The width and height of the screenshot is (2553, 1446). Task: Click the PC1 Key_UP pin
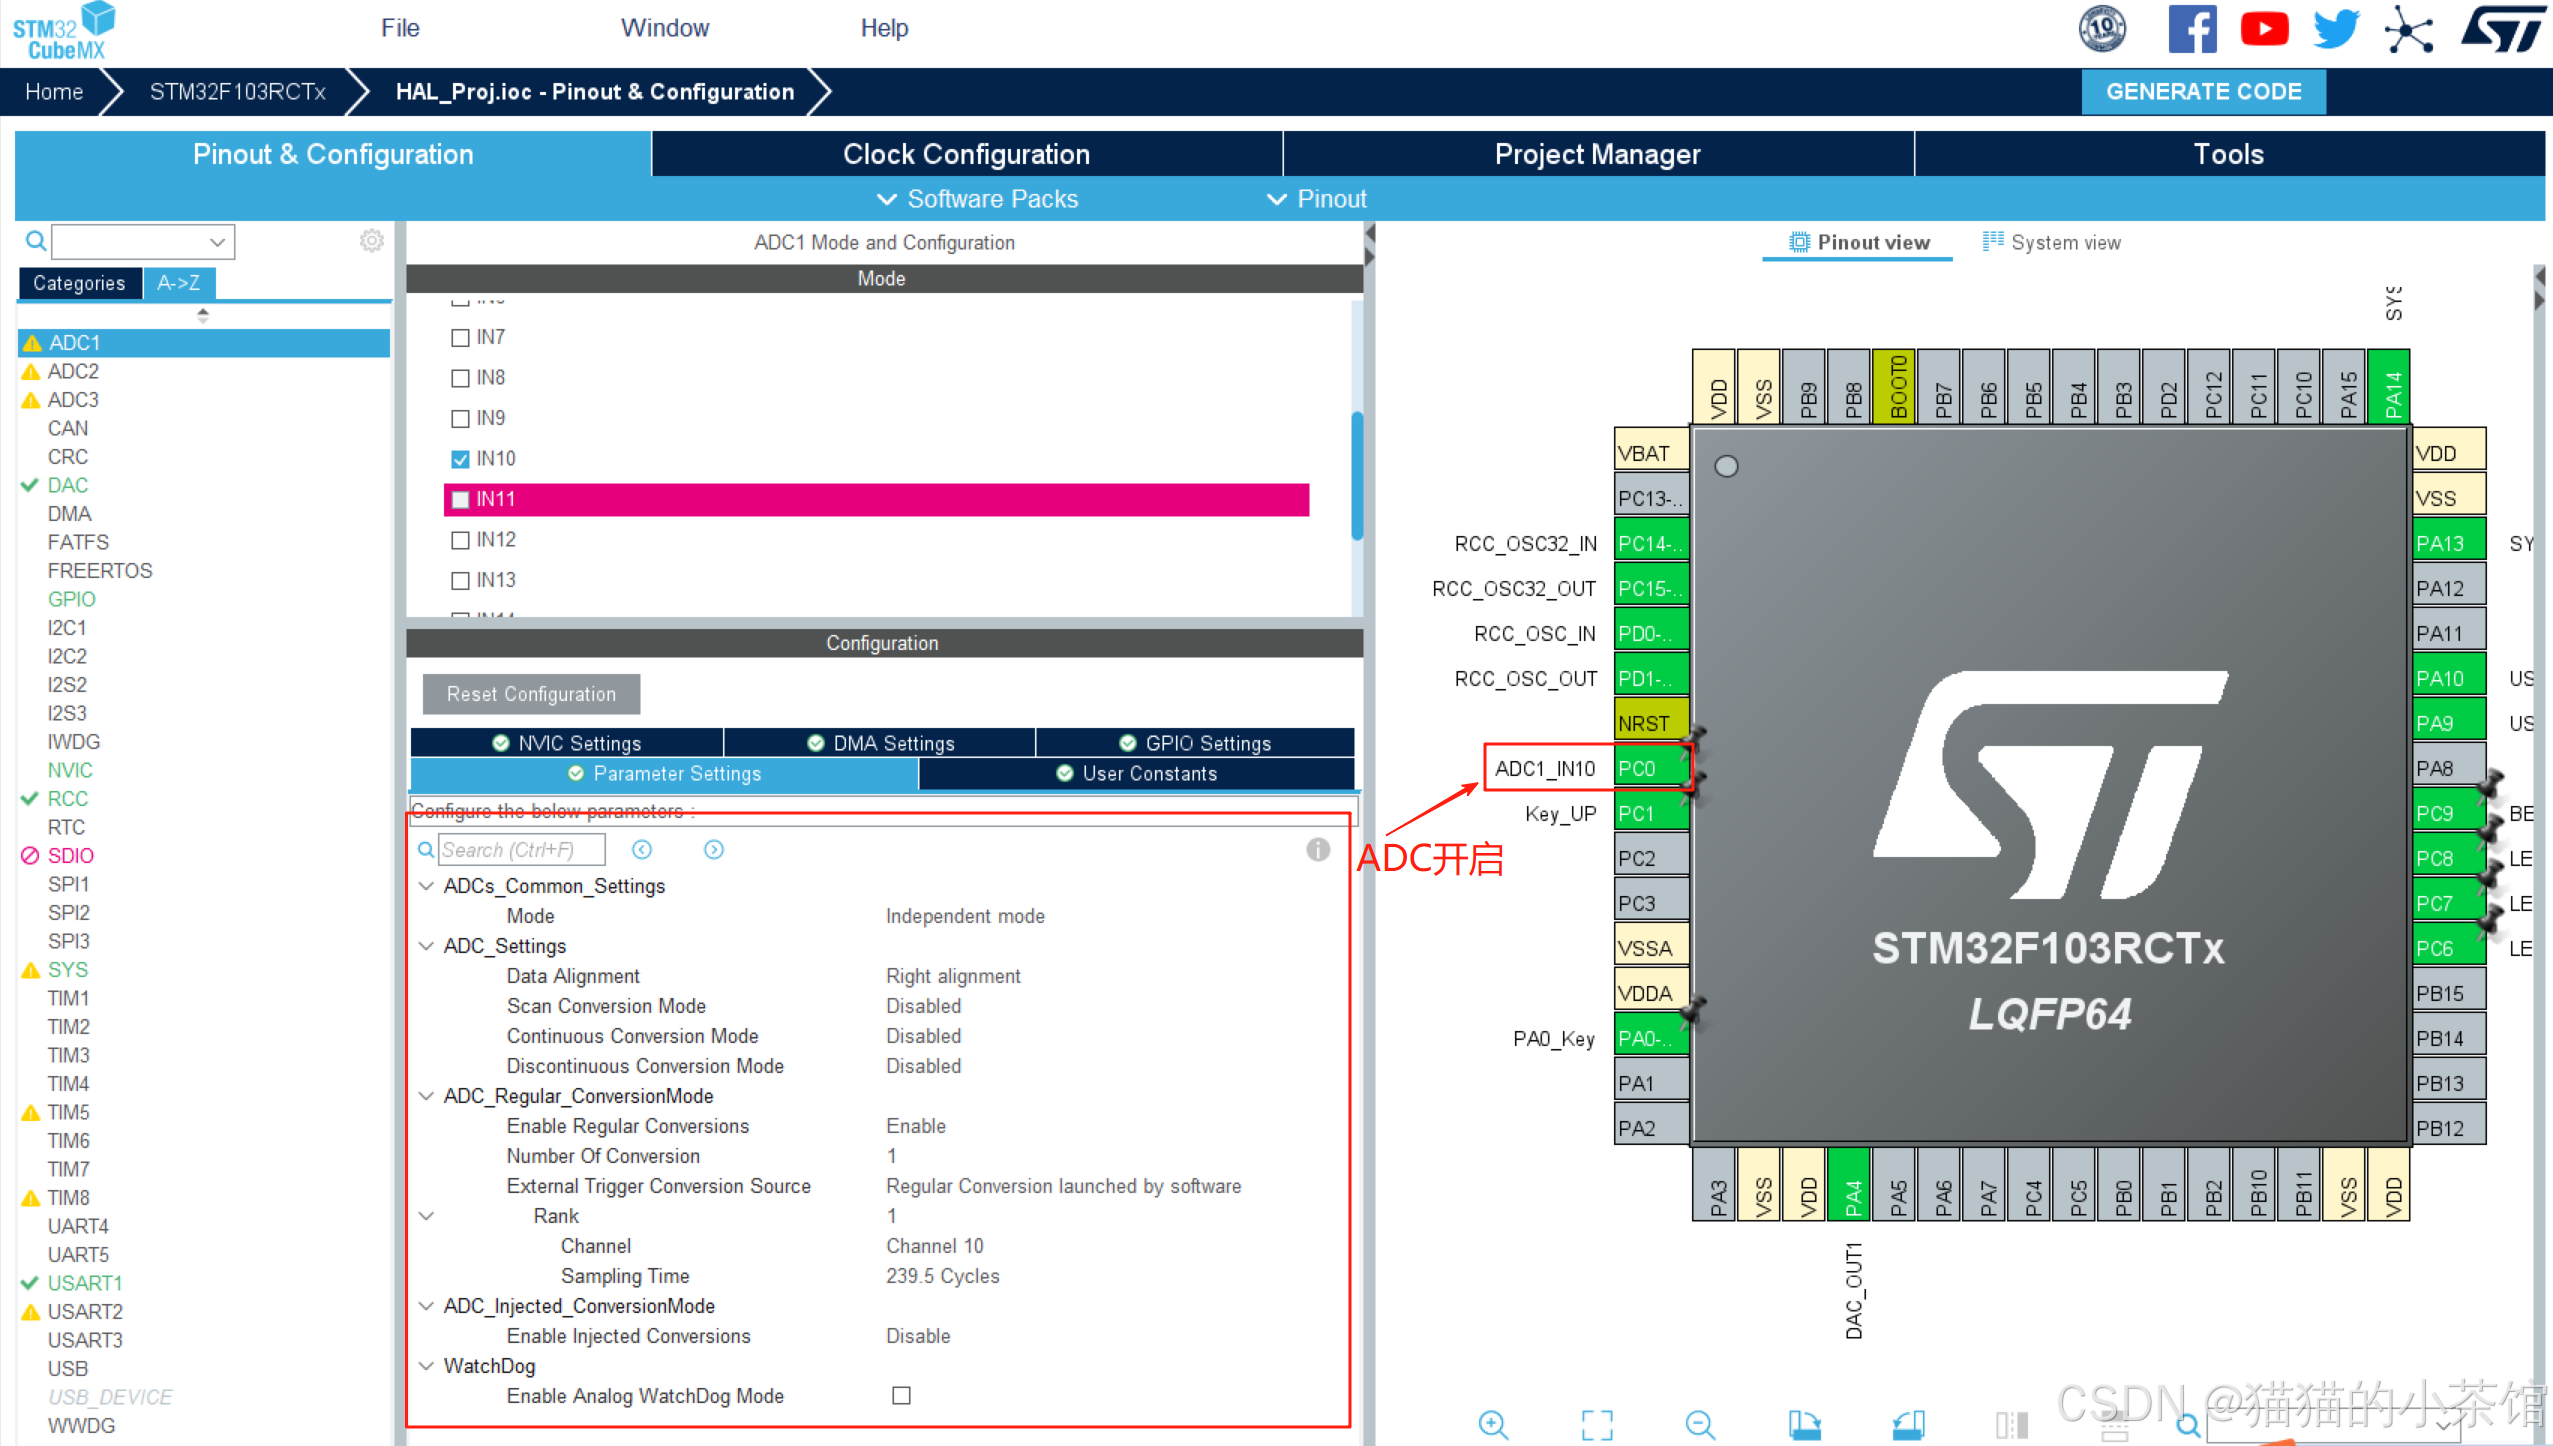[x=1651, y=813]
